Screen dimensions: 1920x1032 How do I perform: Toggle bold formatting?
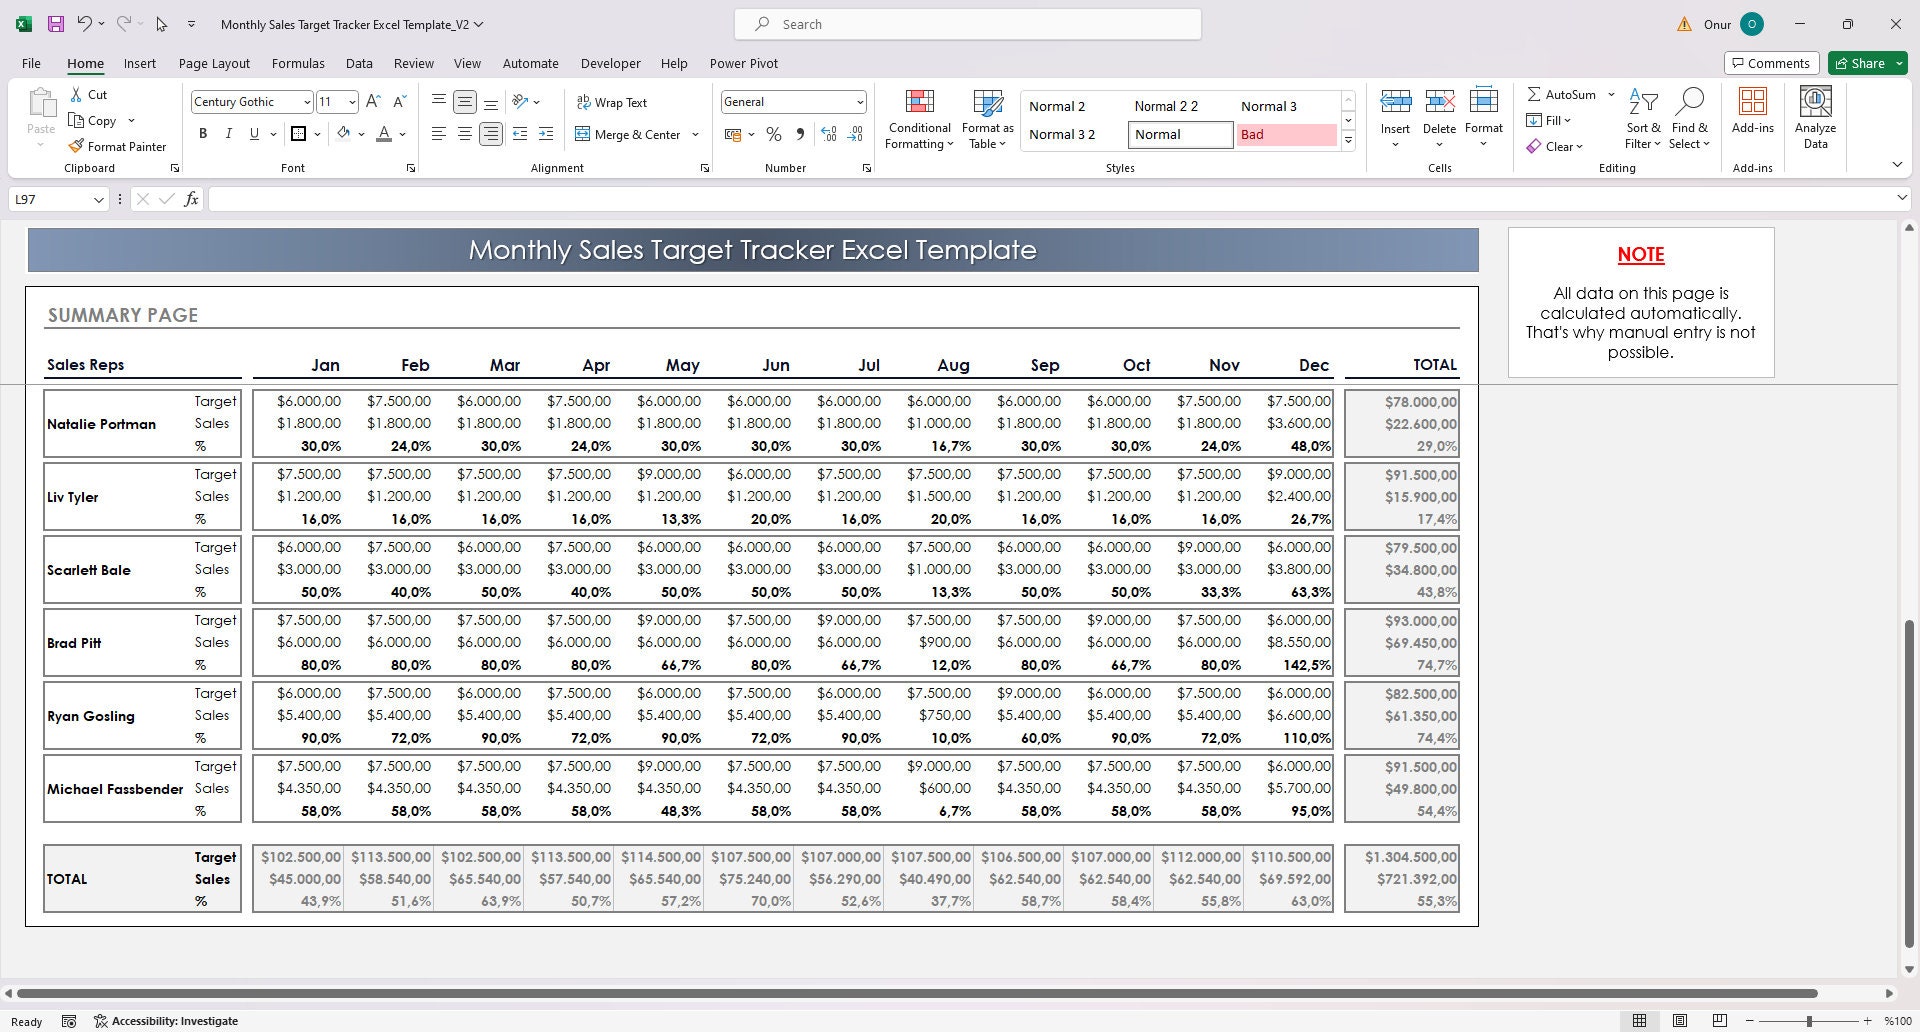pos(203,133)
